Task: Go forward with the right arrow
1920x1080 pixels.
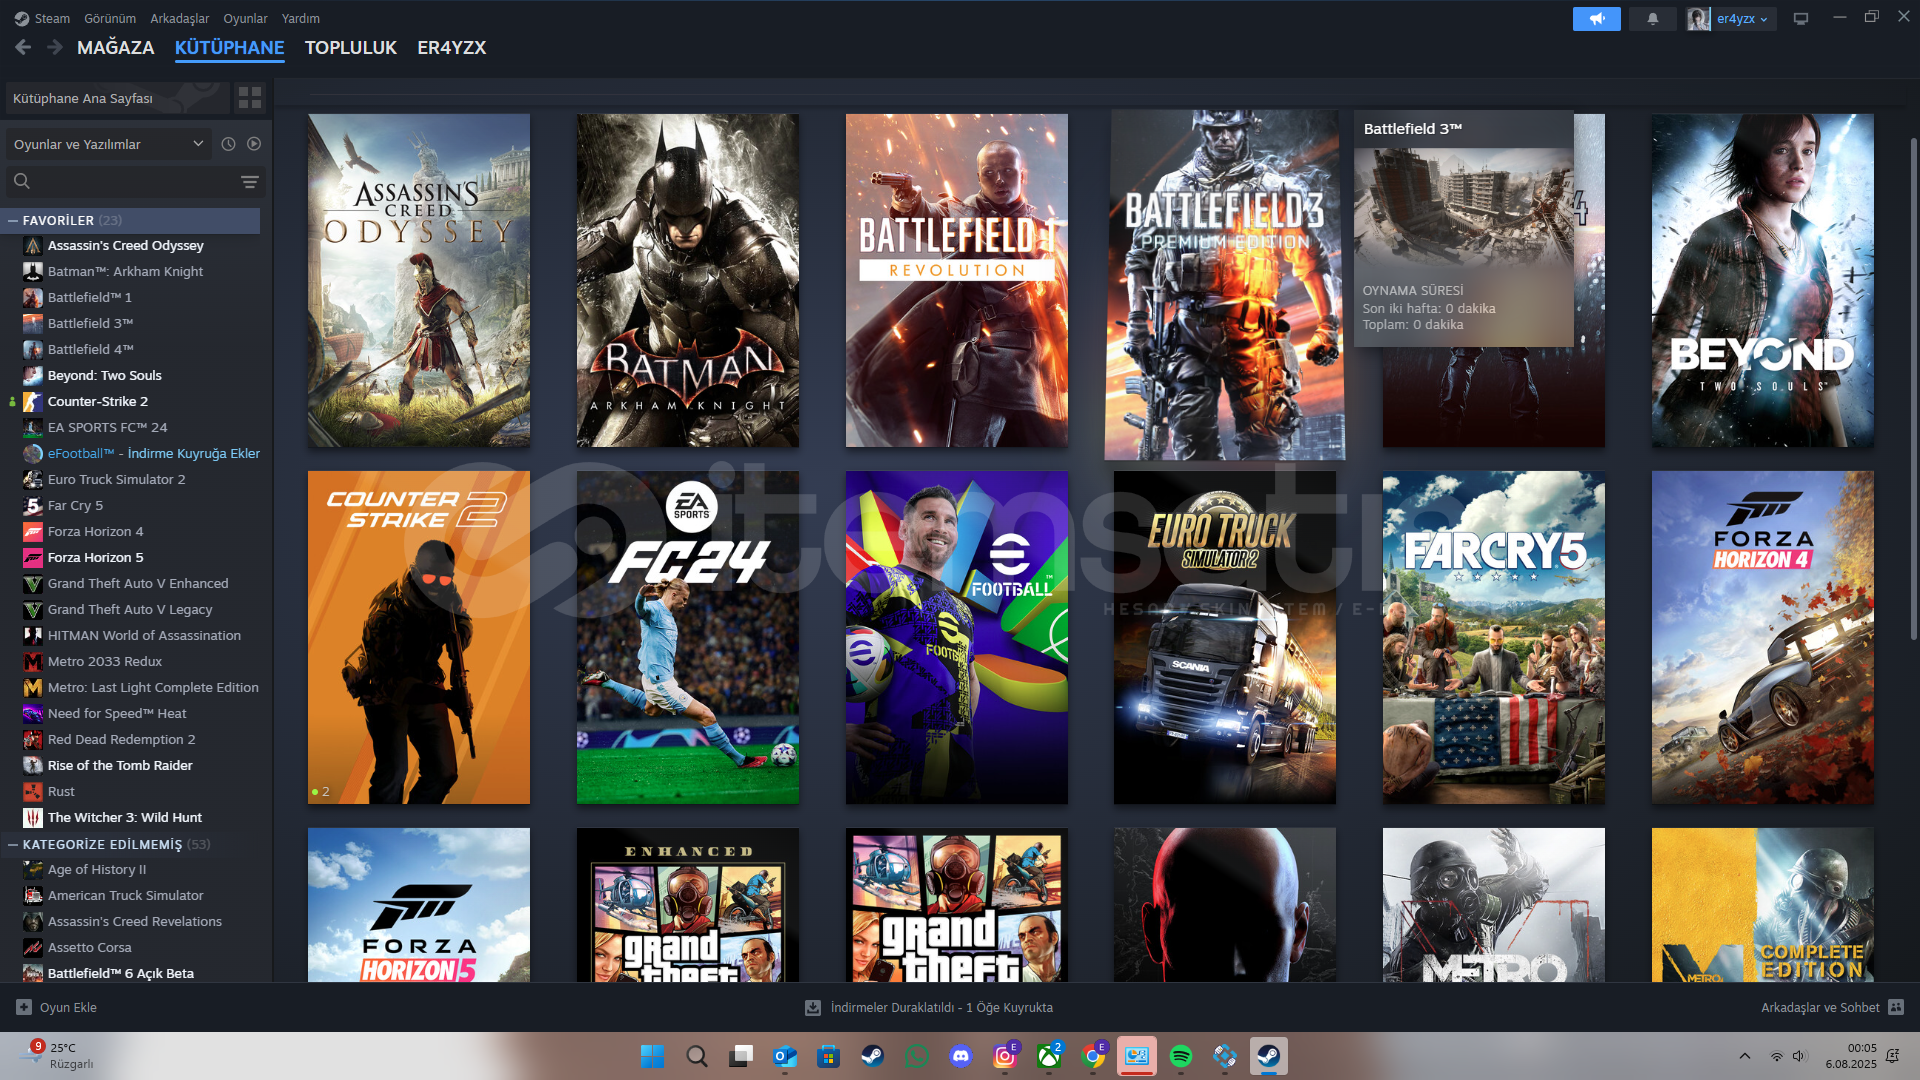Action: (x=55, y=47)
